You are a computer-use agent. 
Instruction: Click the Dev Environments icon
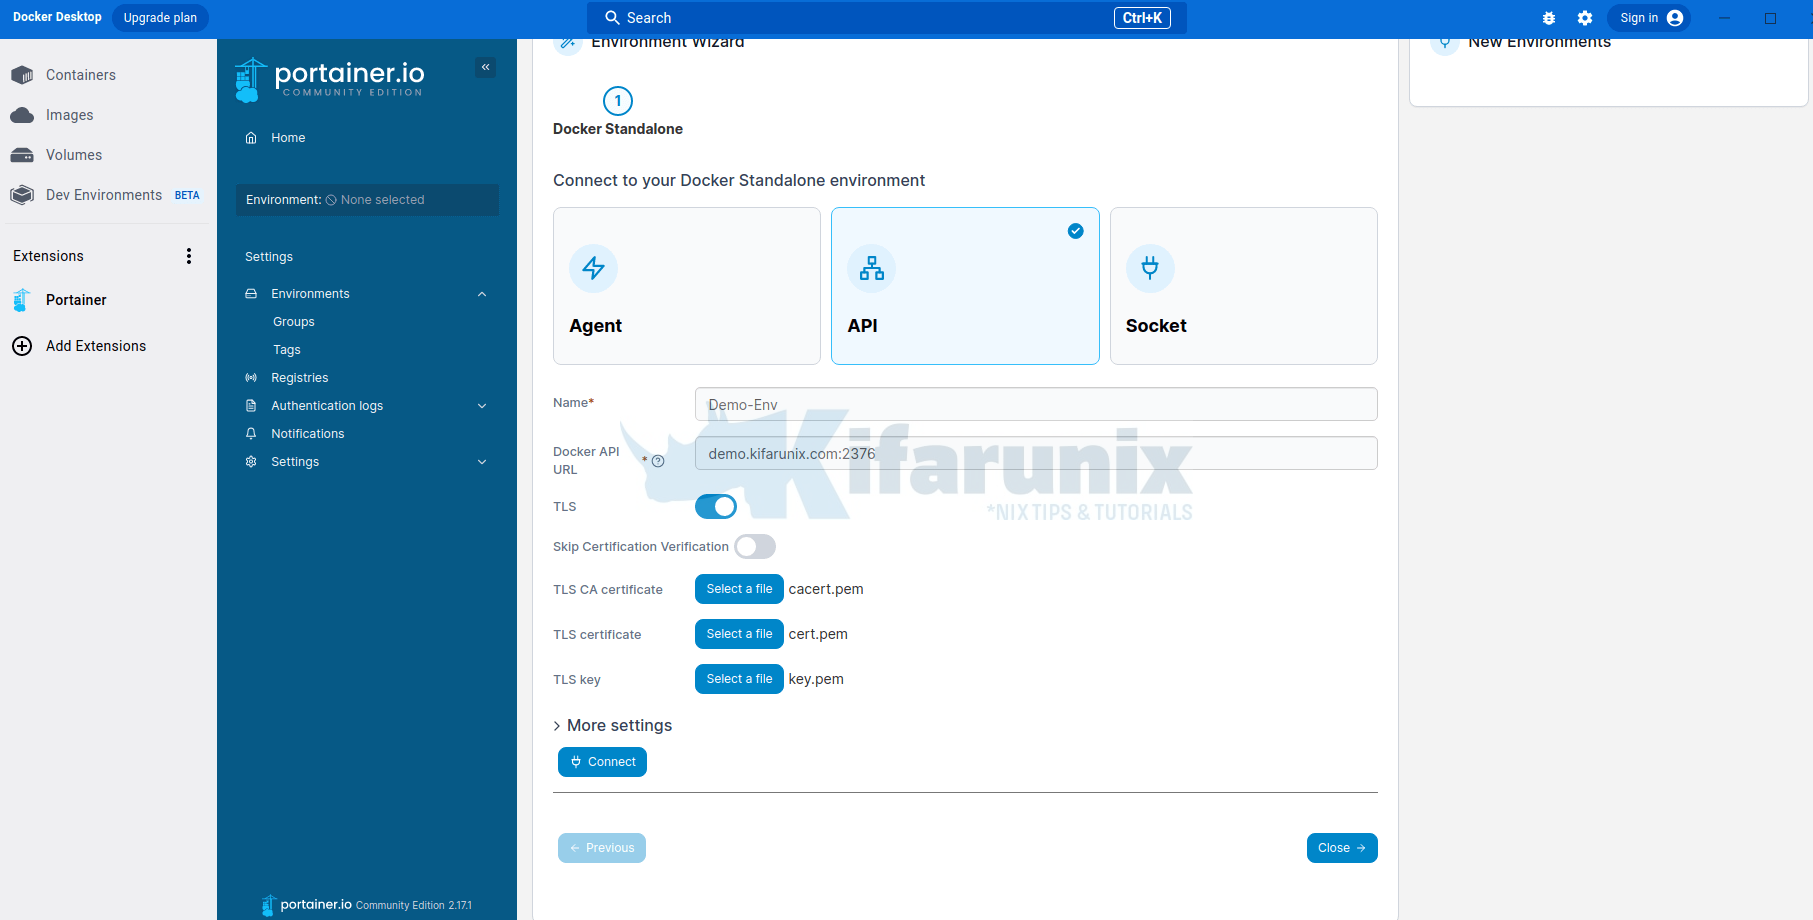[x=22, y=195]
